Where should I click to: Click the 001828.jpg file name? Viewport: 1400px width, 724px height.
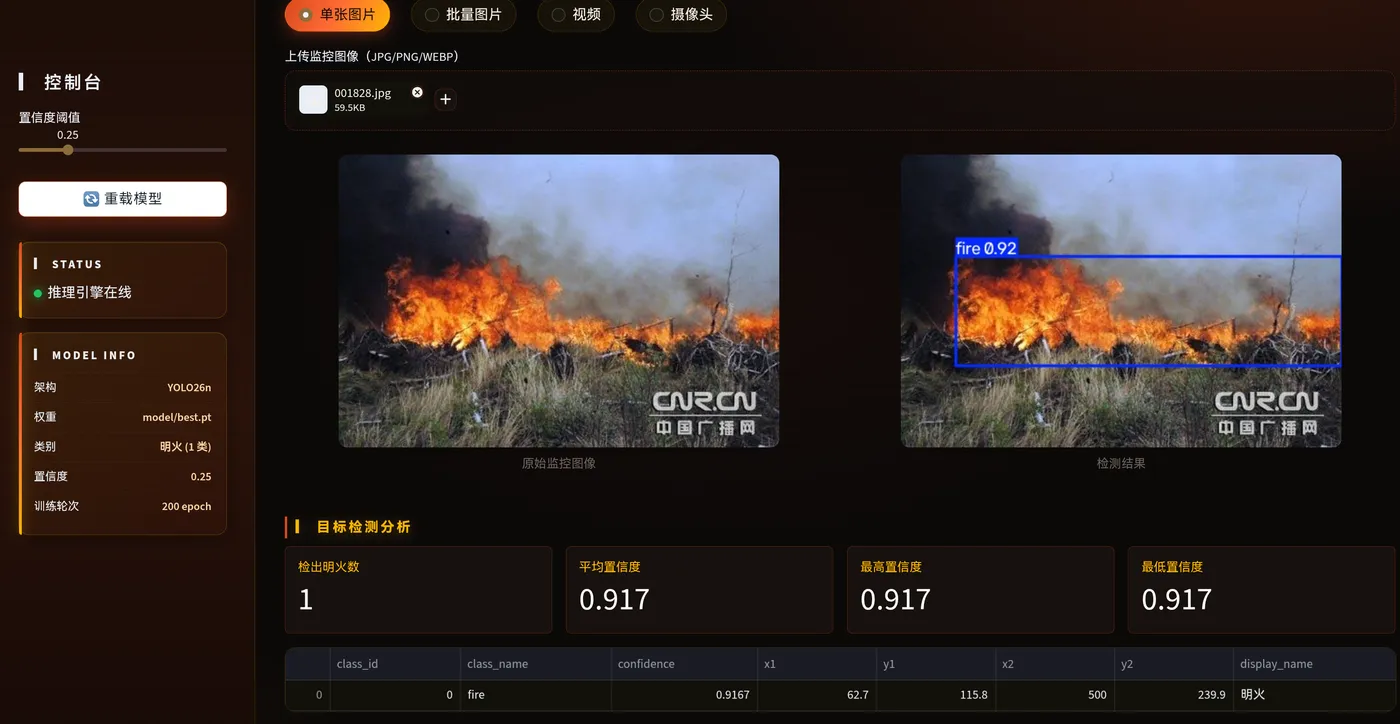tap(363, 93)
